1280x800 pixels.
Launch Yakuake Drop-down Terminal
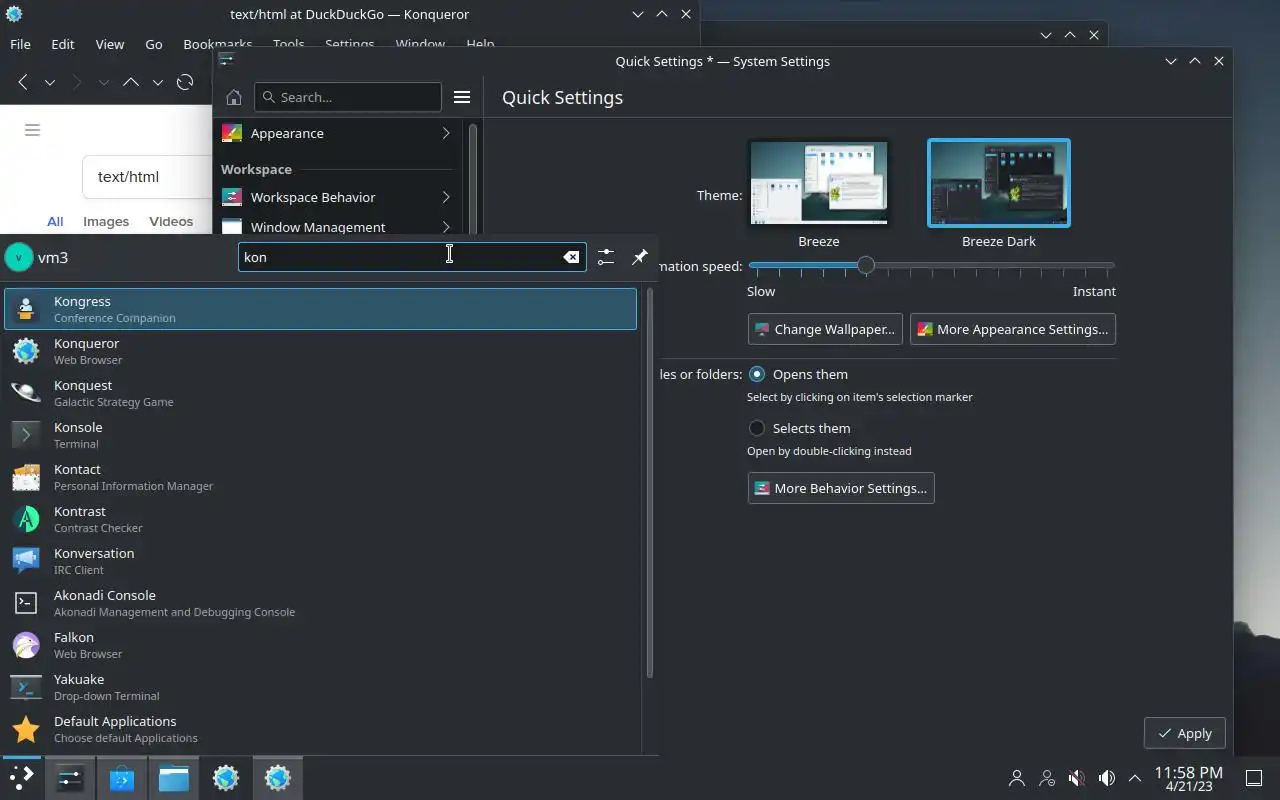click(320, 687)
